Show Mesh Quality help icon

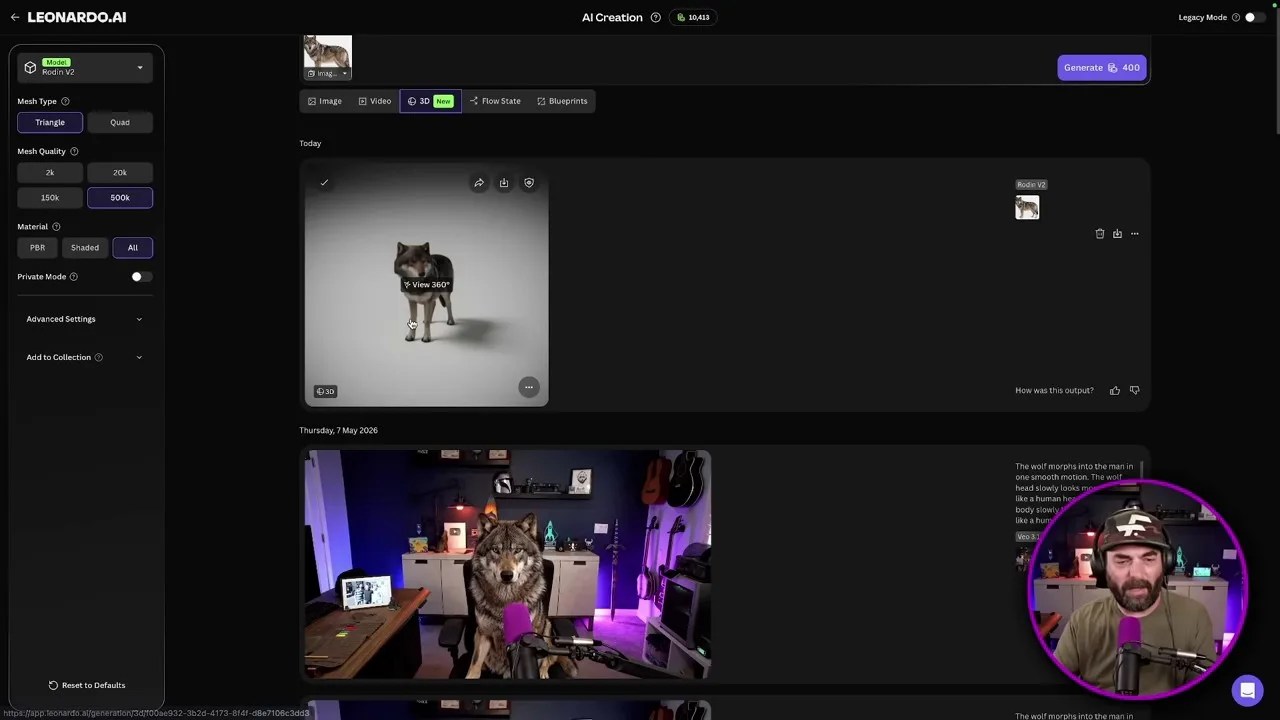point(74,151)
